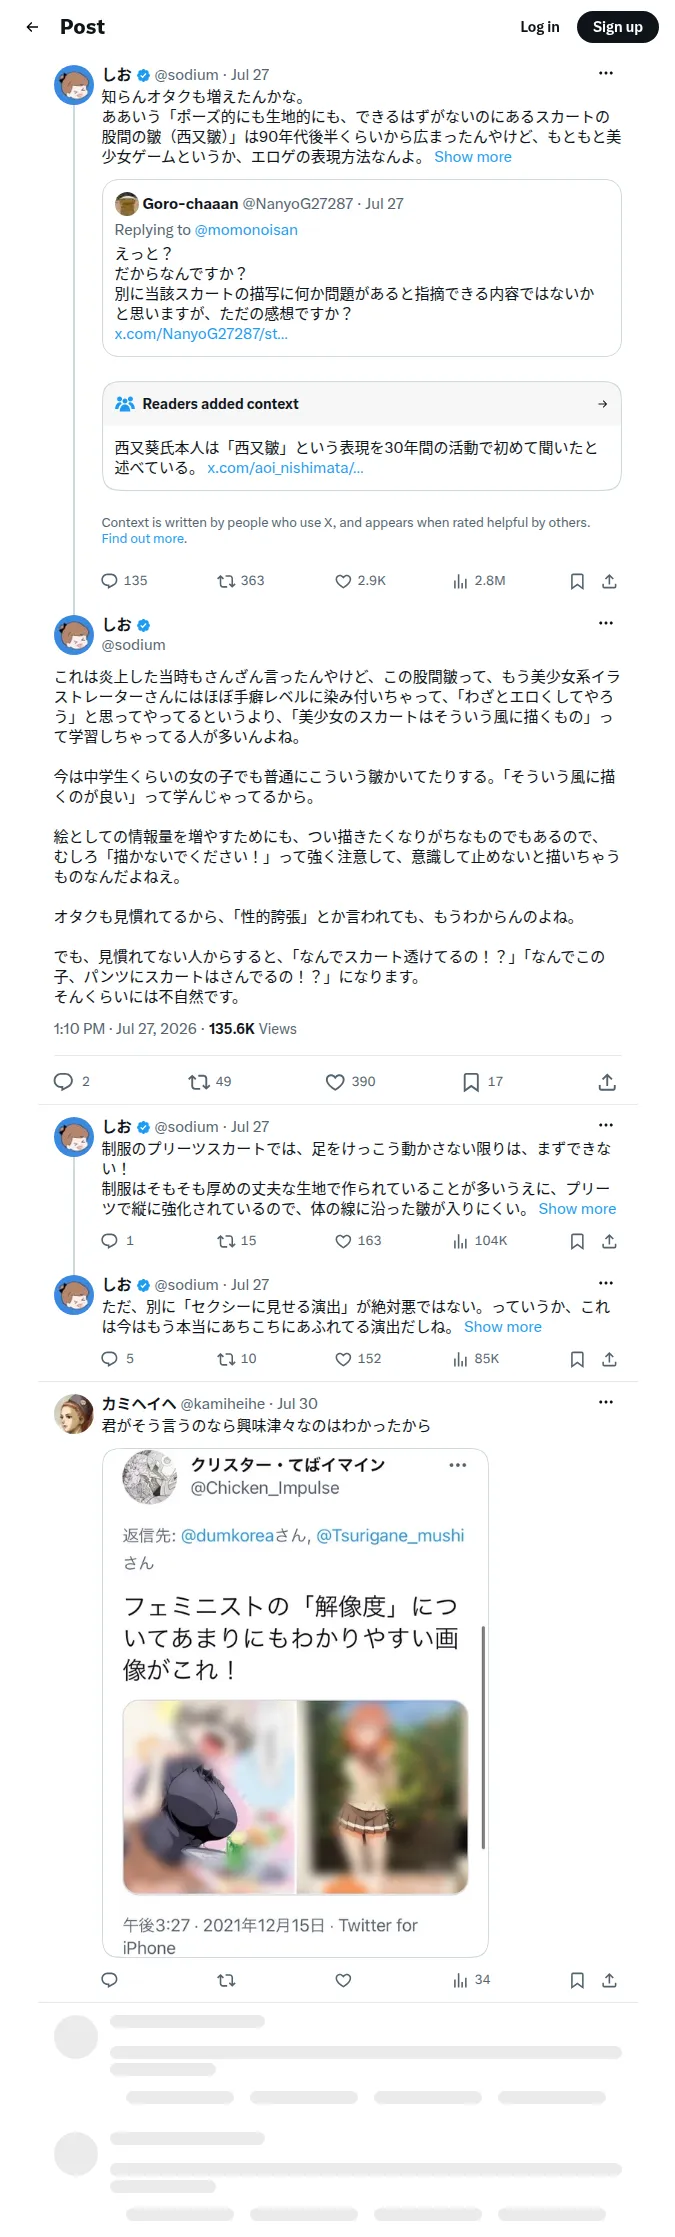Go back using the arrow beside Post

pos(32,27)
